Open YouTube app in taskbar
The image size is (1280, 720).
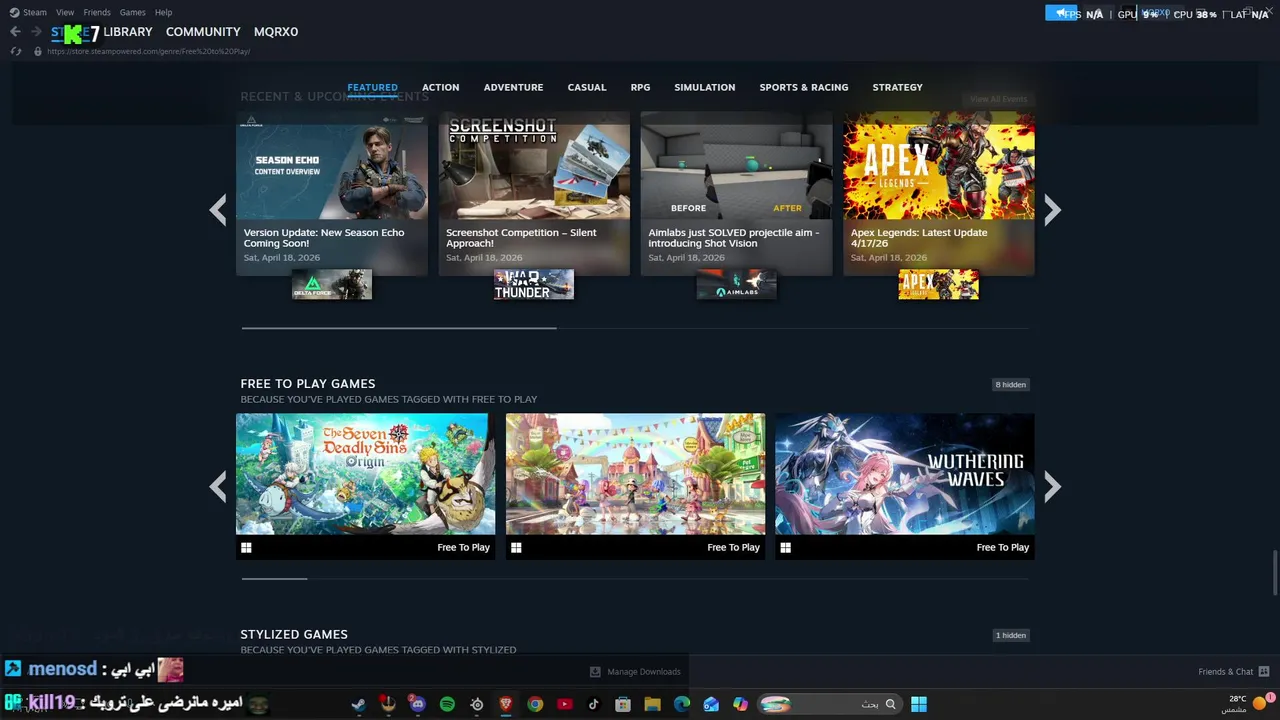565,704
